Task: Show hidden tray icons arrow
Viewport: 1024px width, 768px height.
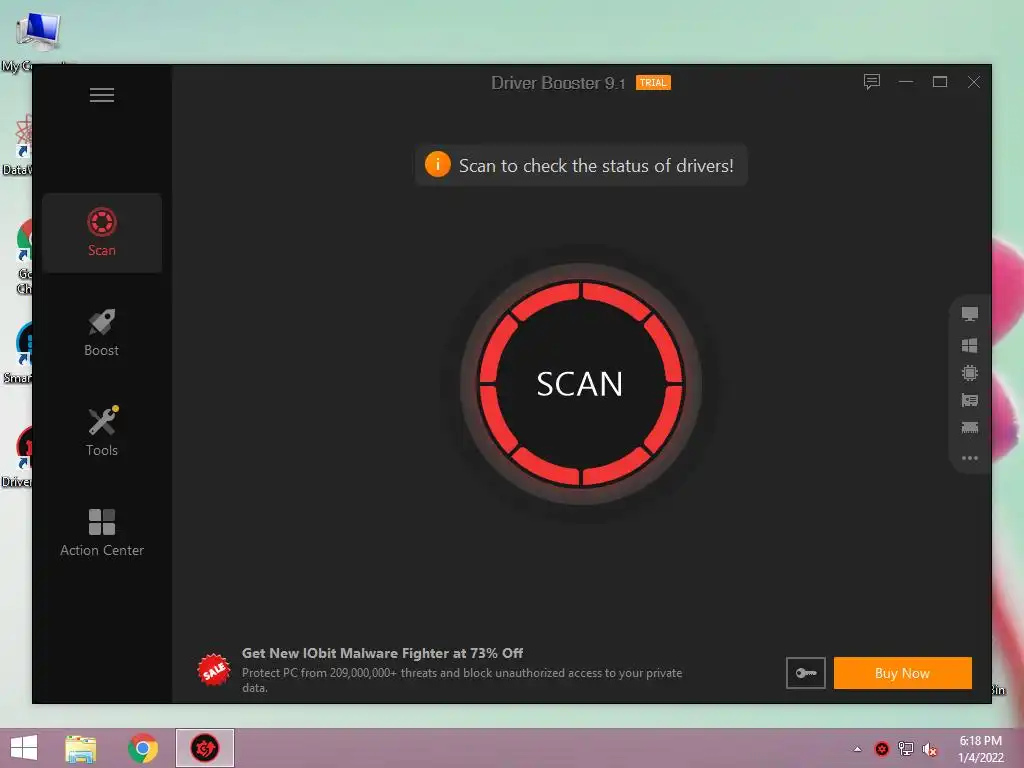Action: [857, 749]
